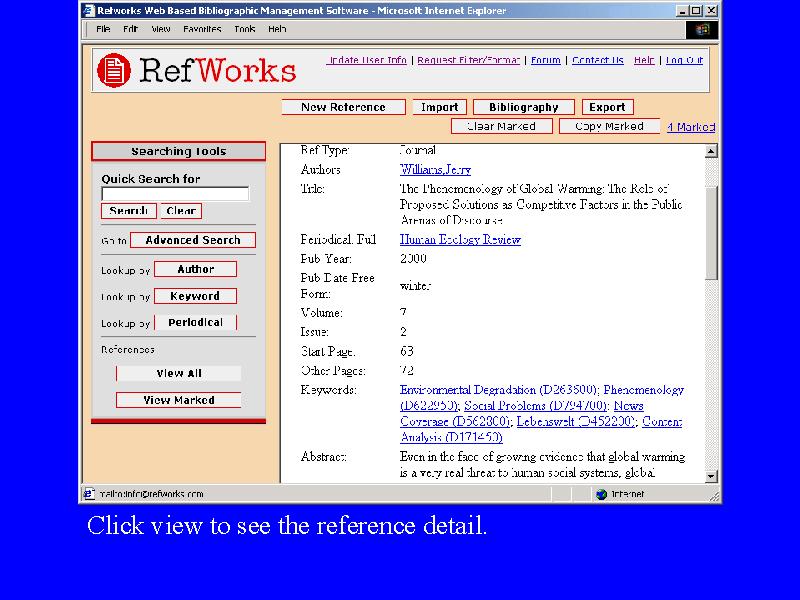The image size is (800, 600).
Task: Click the quick Search button
Action: click(129, 211)
